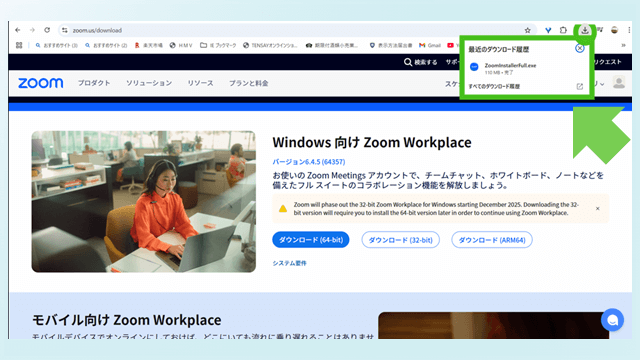Viewport: 640px width, 360px height.
Task: Click the yellow warning triangle icon
Action: click(282, 209)
